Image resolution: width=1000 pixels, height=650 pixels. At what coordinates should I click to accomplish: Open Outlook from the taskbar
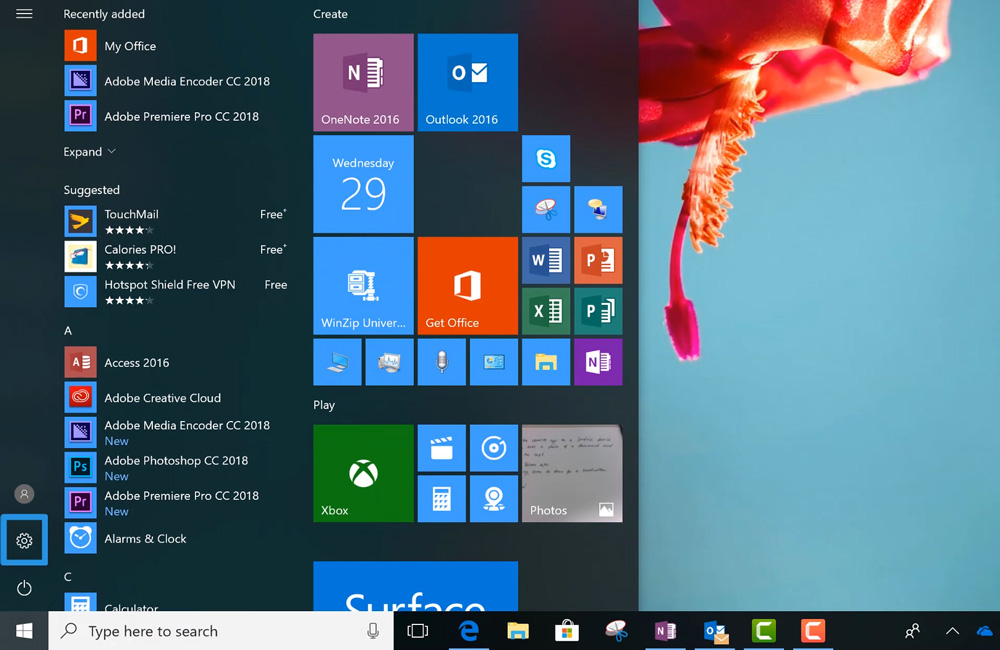715,631
